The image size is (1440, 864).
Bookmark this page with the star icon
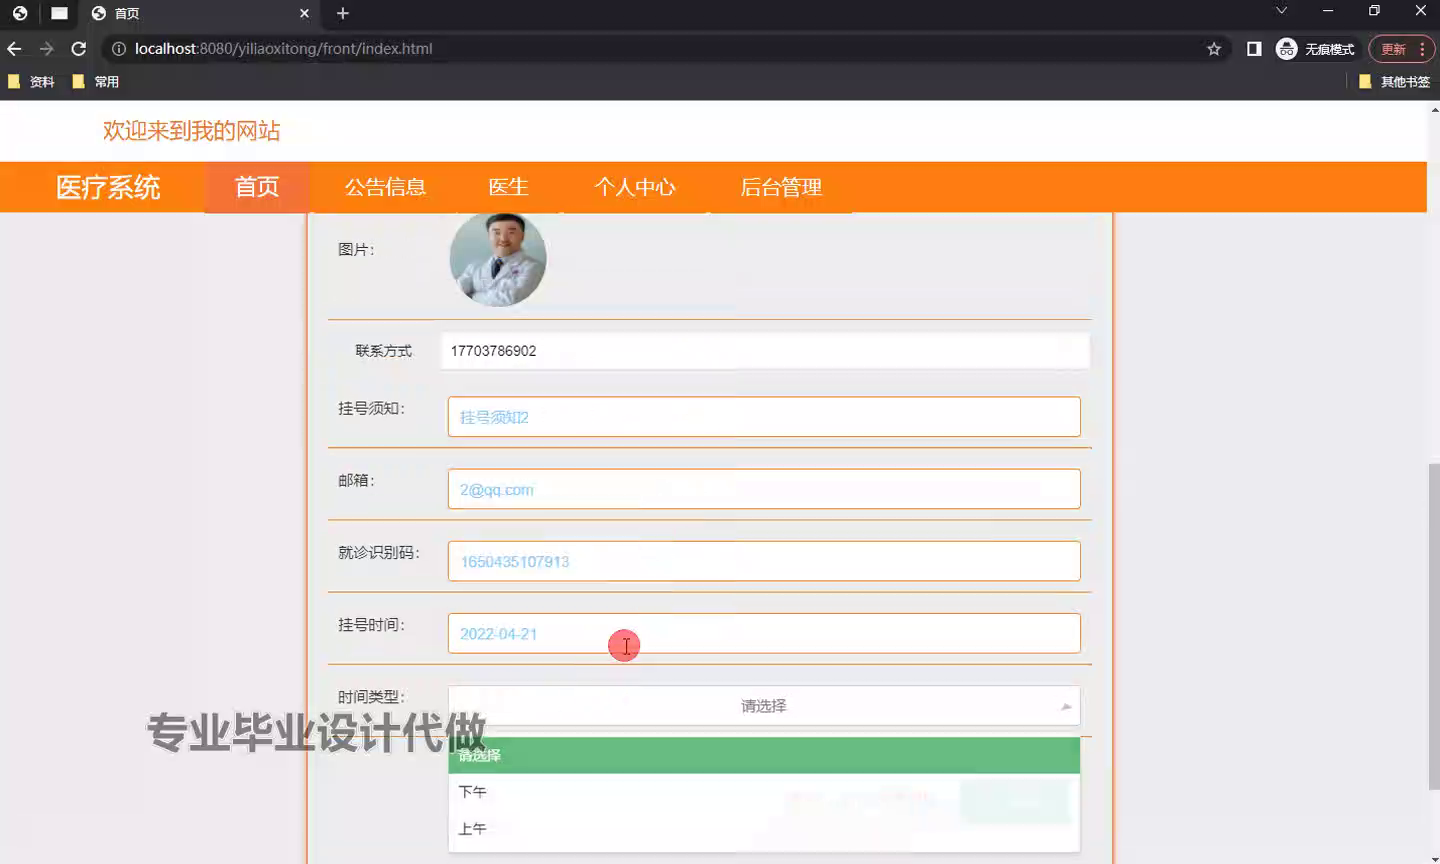coord(1214,49)
